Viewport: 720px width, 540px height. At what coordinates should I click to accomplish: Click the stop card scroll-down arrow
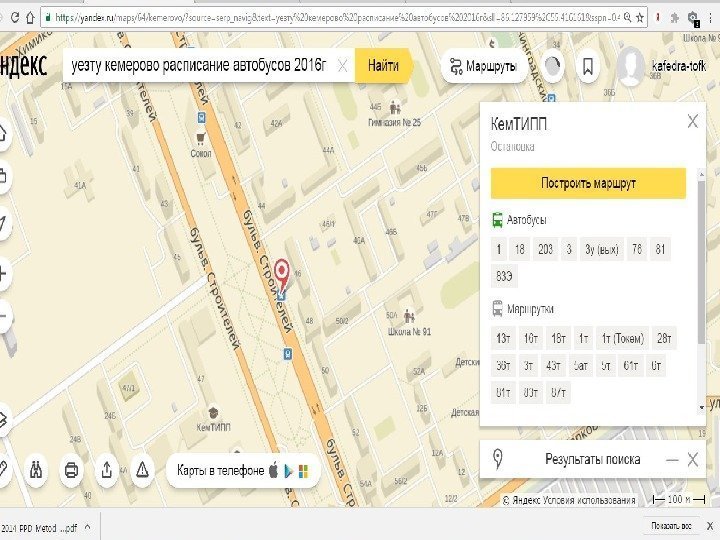pos(701,407)
